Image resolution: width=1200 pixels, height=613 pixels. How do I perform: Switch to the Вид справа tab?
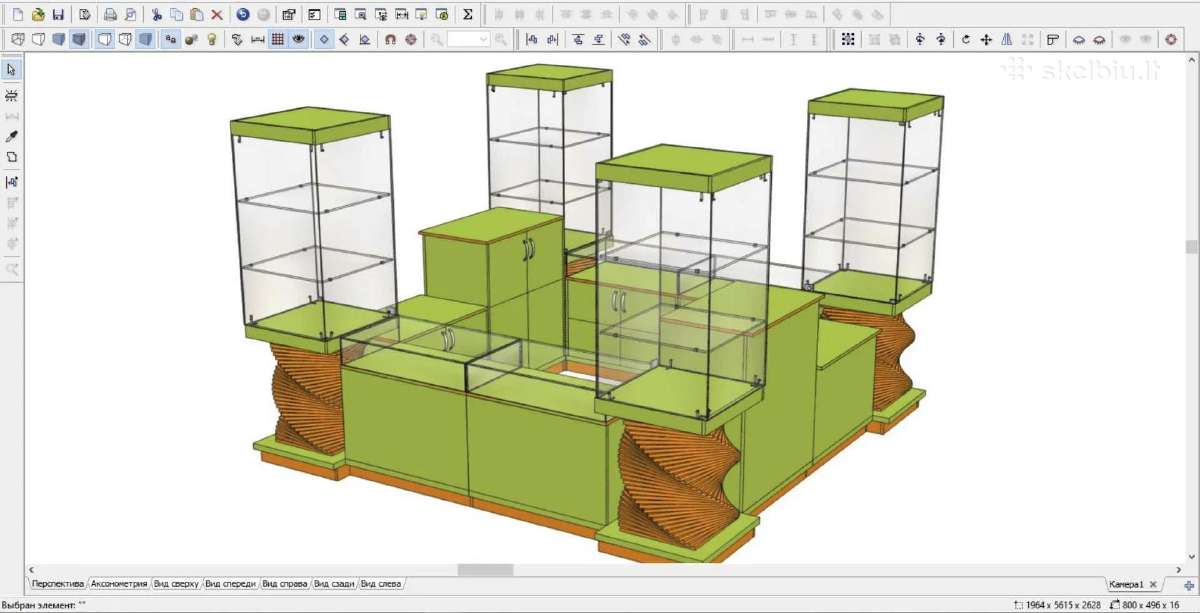[x=285, y=584]
